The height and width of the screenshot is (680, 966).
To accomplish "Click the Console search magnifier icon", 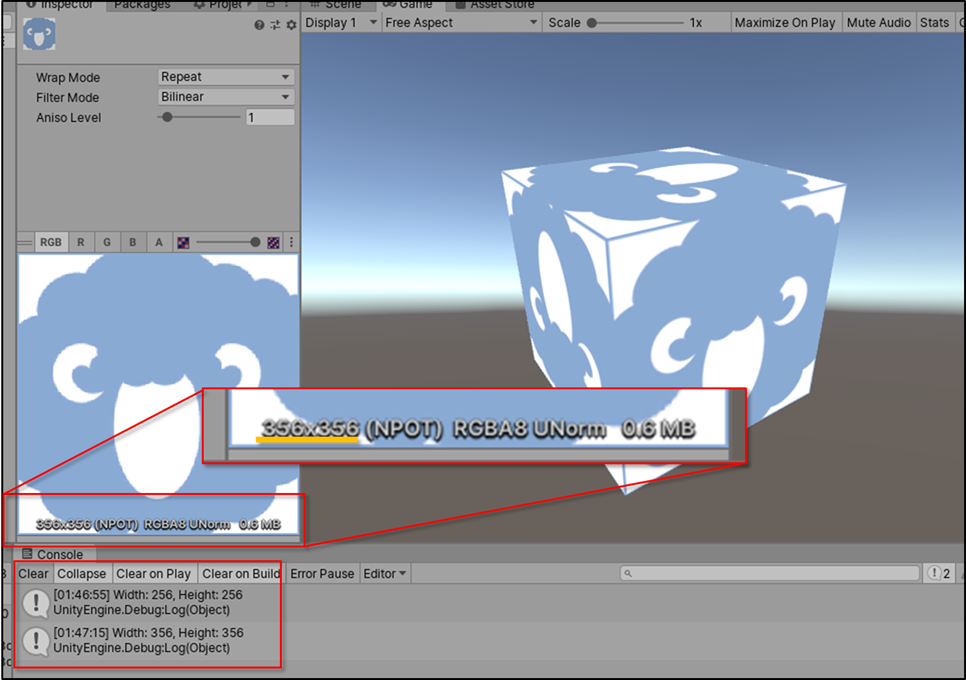I will 628,573.
